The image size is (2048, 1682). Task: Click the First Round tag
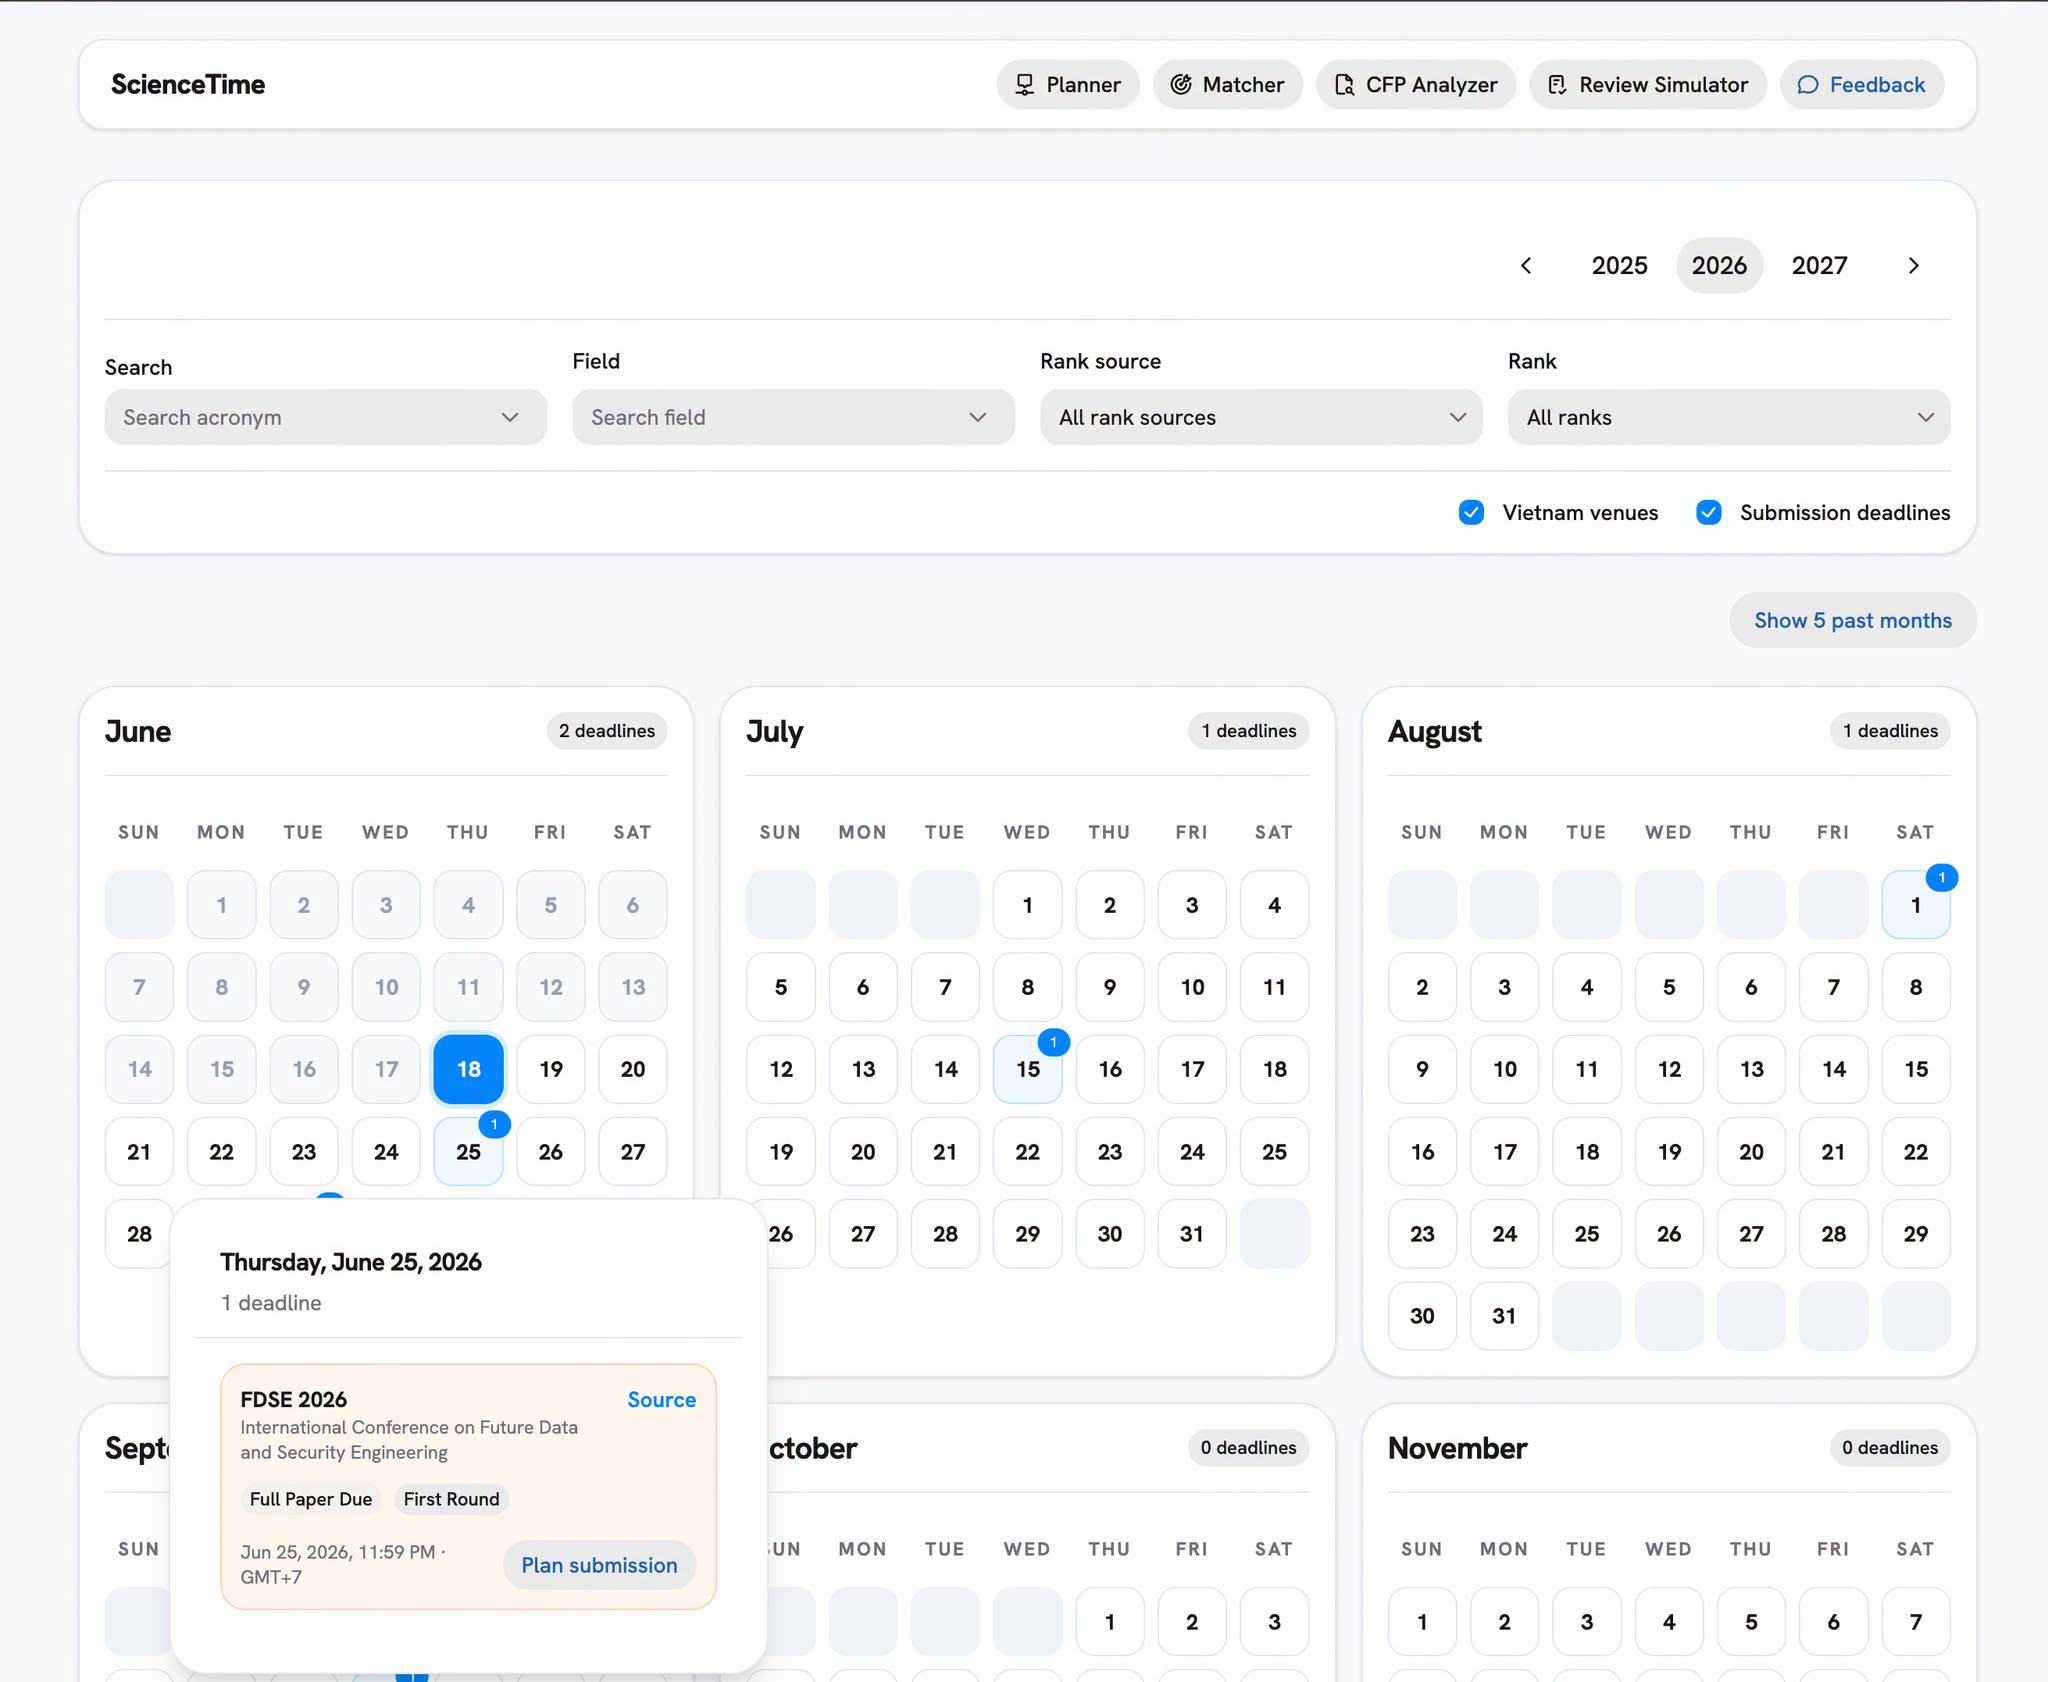tap(451, 1499)
